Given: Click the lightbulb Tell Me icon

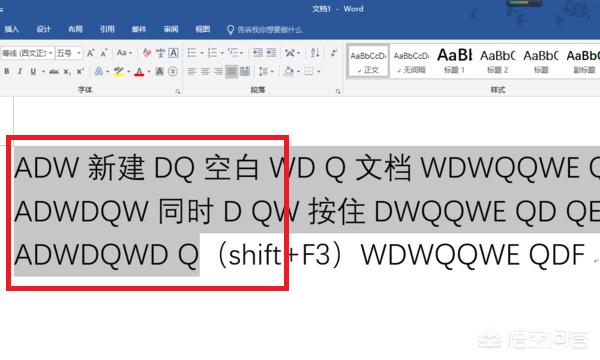Looking at the screenshot, I should [230, 30].
